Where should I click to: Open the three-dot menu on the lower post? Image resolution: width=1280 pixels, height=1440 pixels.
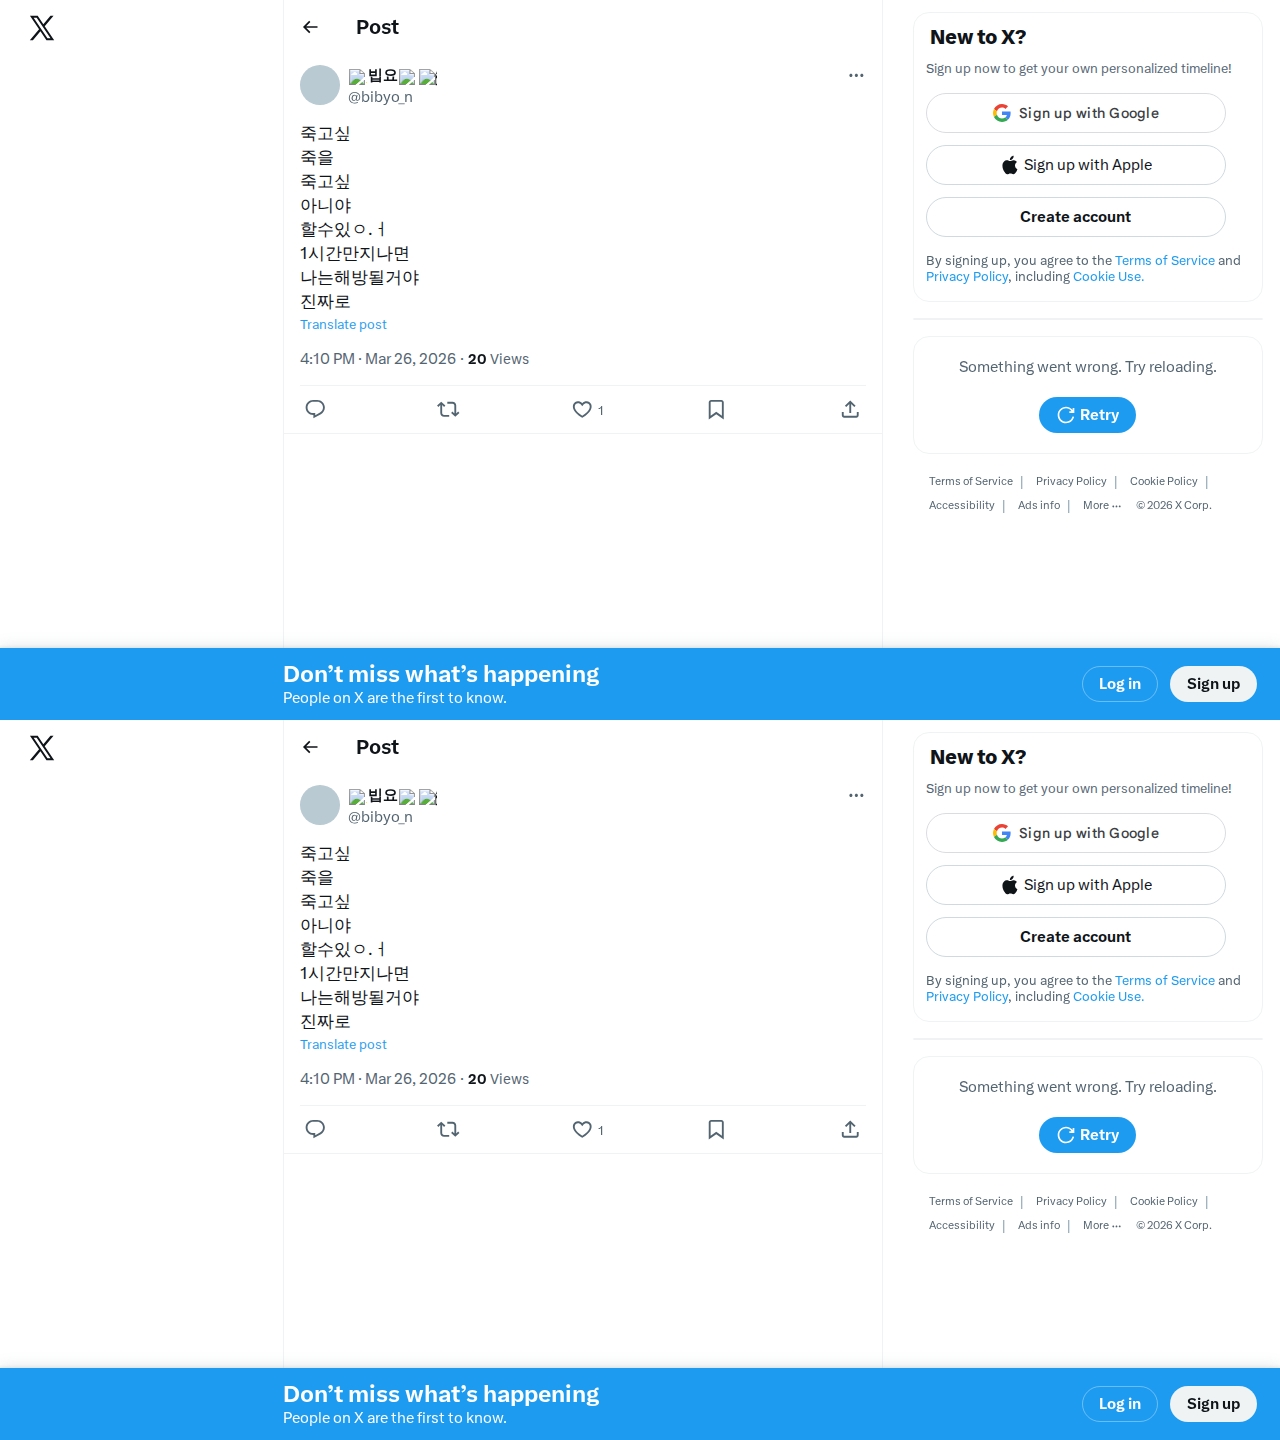coord(856,795)
